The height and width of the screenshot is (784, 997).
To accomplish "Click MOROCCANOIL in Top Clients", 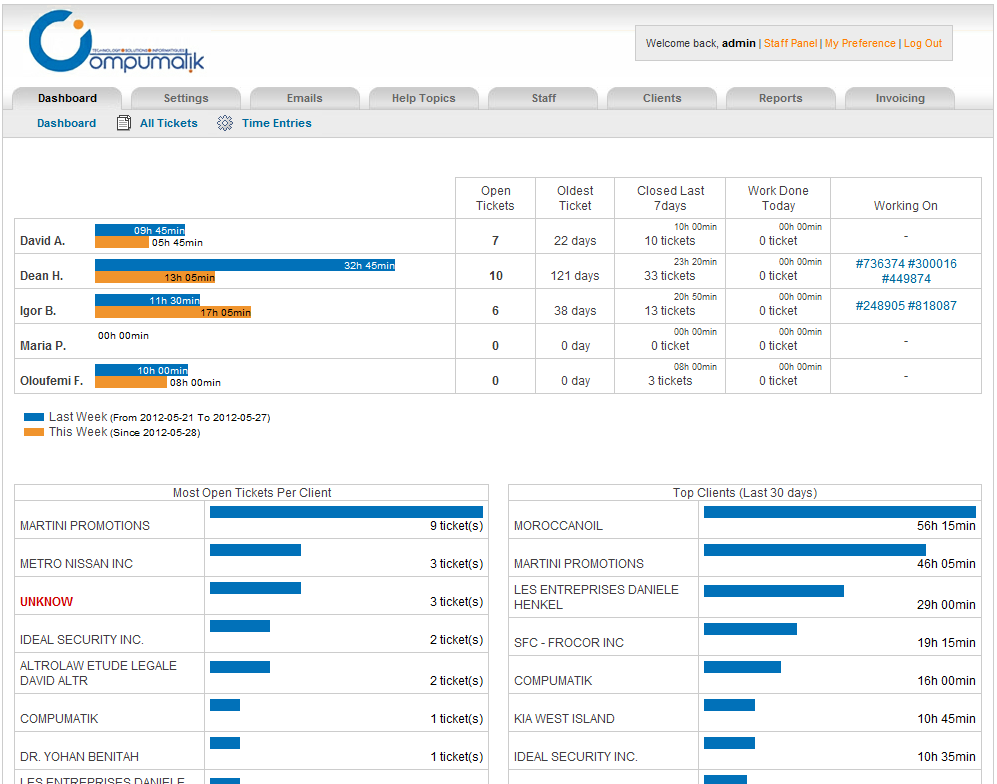I will tap(558, 526).
